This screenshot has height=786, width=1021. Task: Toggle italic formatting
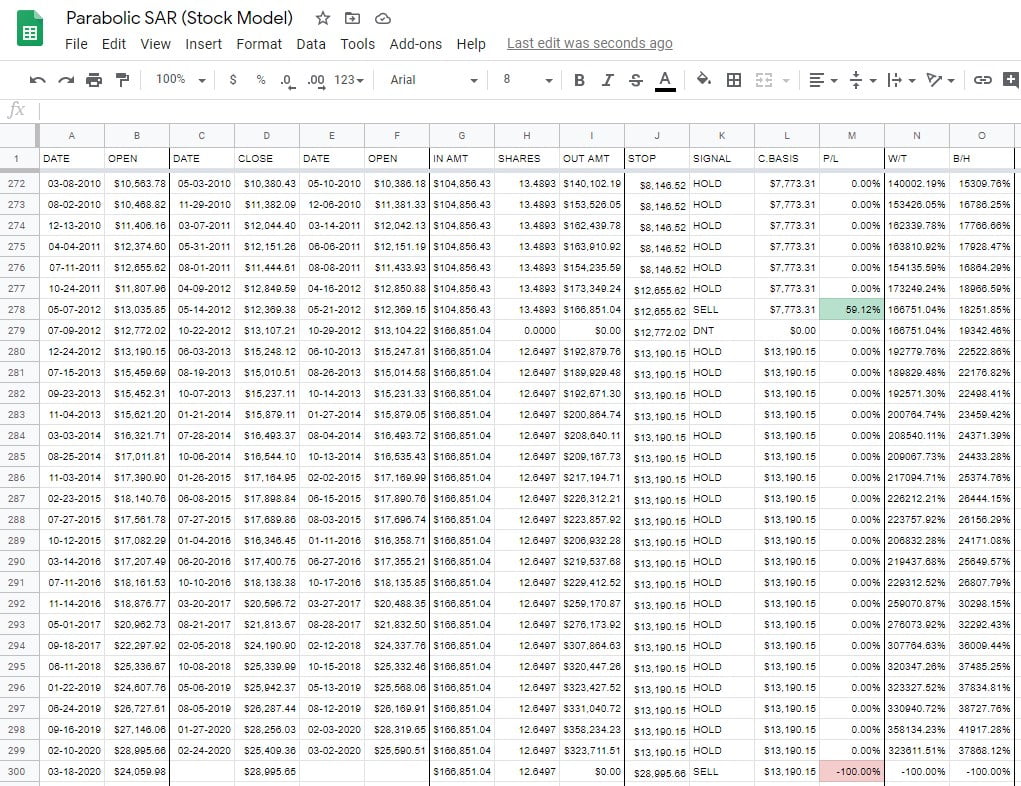607,80
